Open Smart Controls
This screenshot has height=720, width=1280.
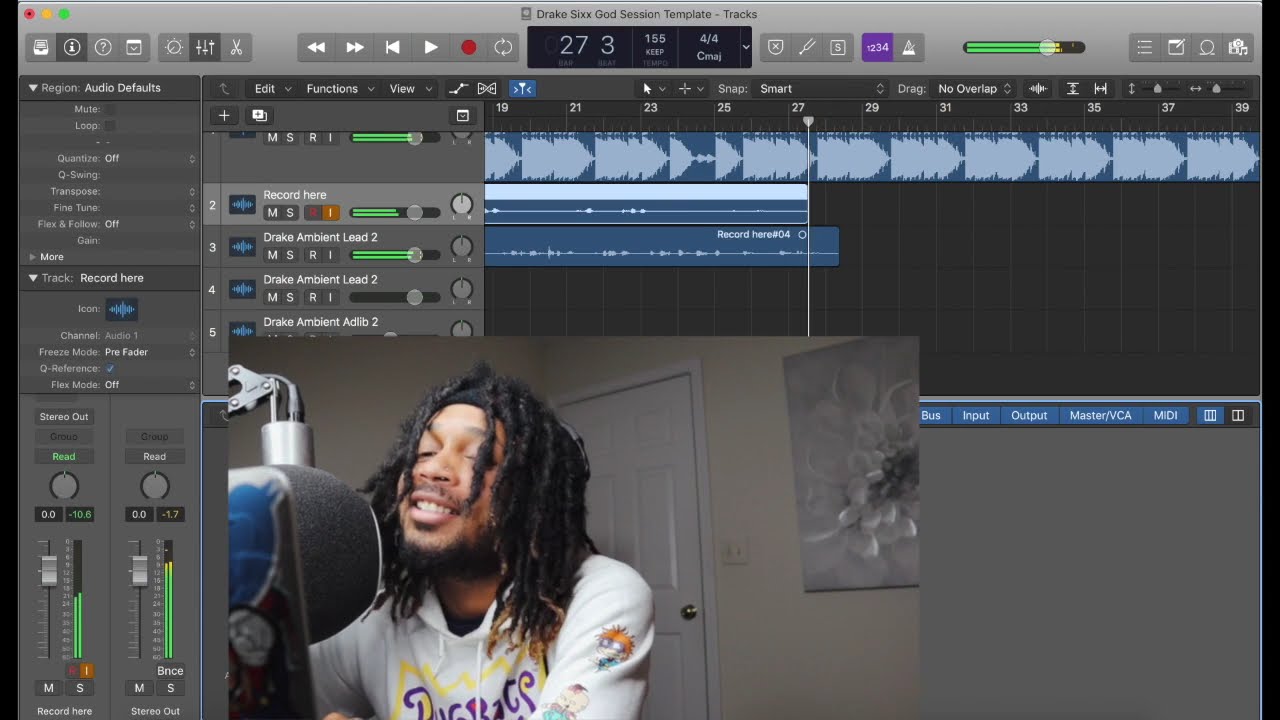pos(174,47)
